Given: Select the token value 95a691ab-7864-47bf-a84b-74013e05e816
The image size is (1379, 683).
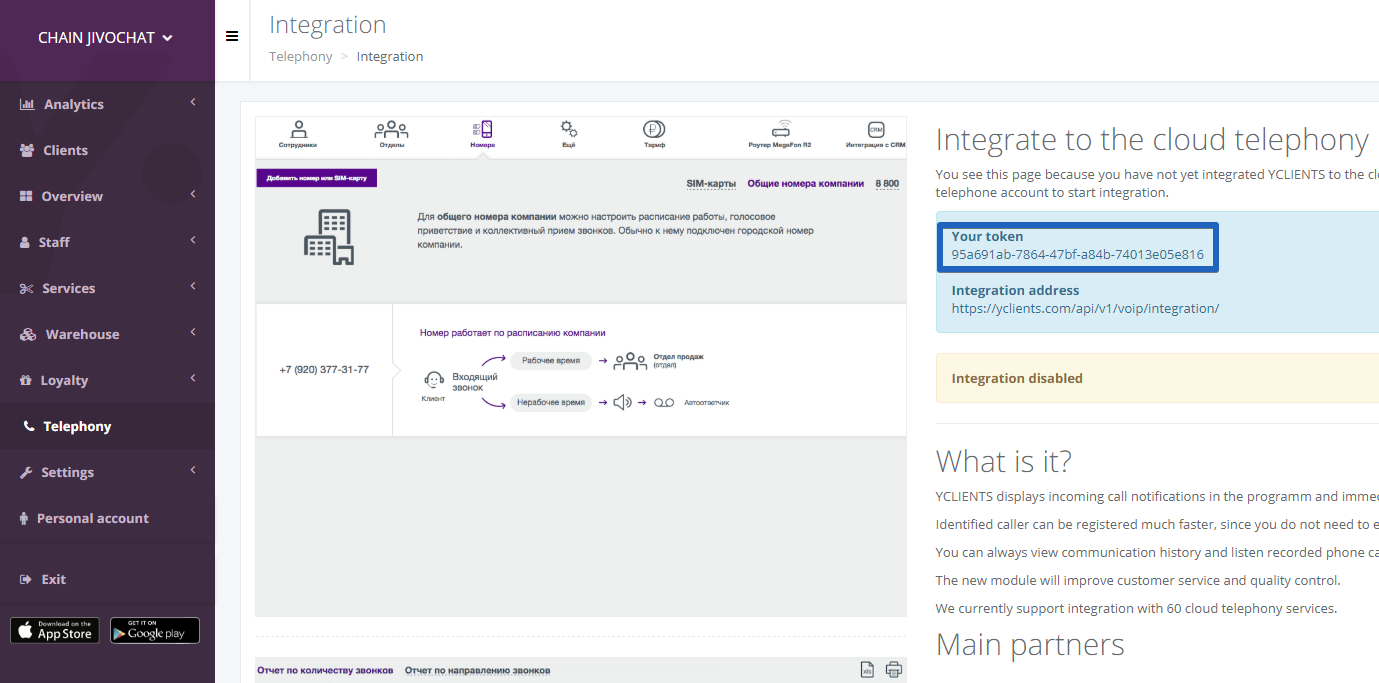Looking at the screenshot, I should tap(1077, 254).
